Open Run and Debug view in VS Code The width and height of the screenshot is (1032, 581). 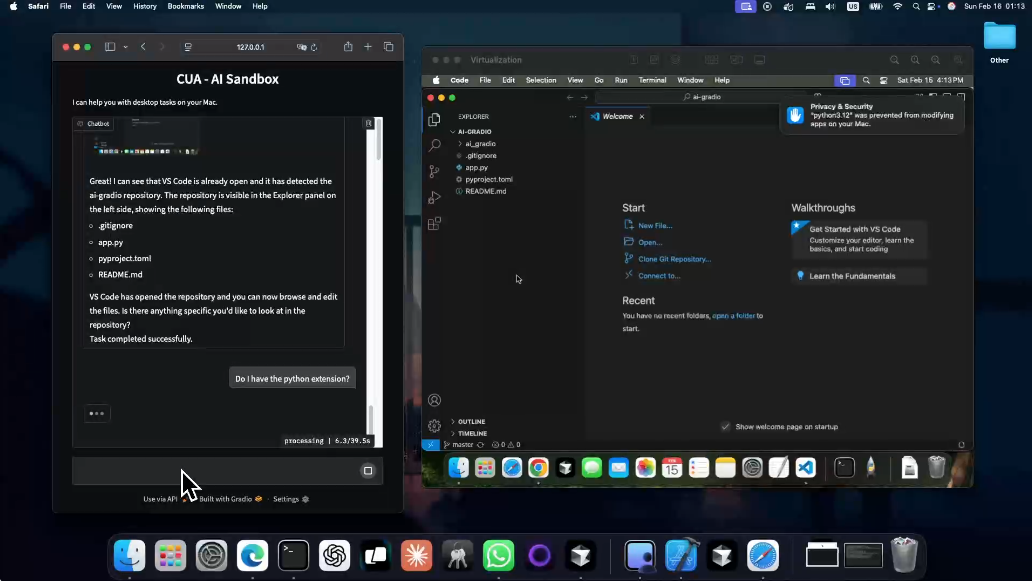pyautogui.click(x=434, y=197)
